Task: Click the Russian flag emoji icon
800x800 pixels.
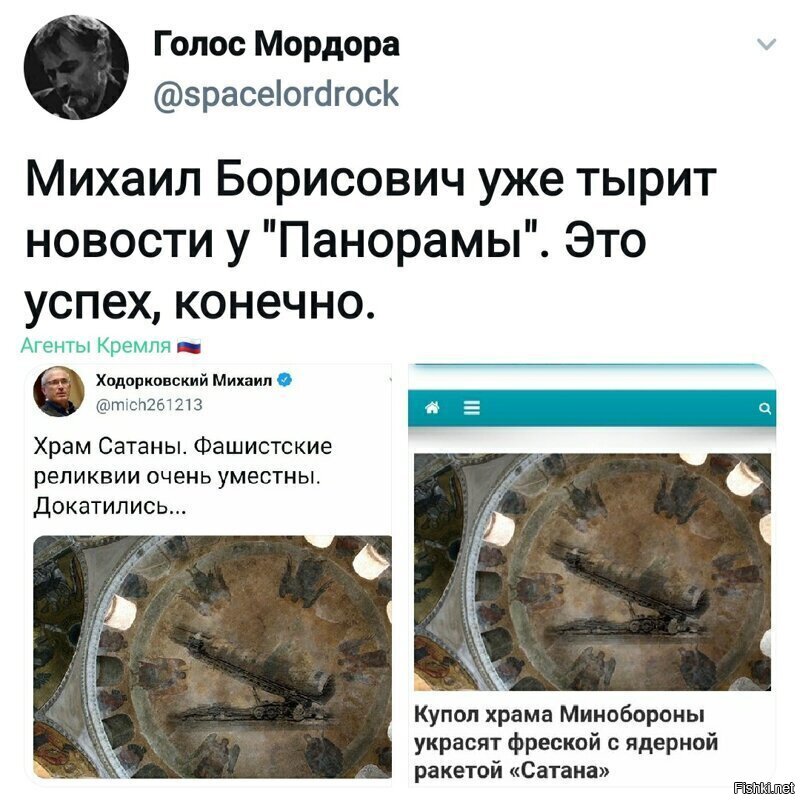Action: (x=188, y=346)
